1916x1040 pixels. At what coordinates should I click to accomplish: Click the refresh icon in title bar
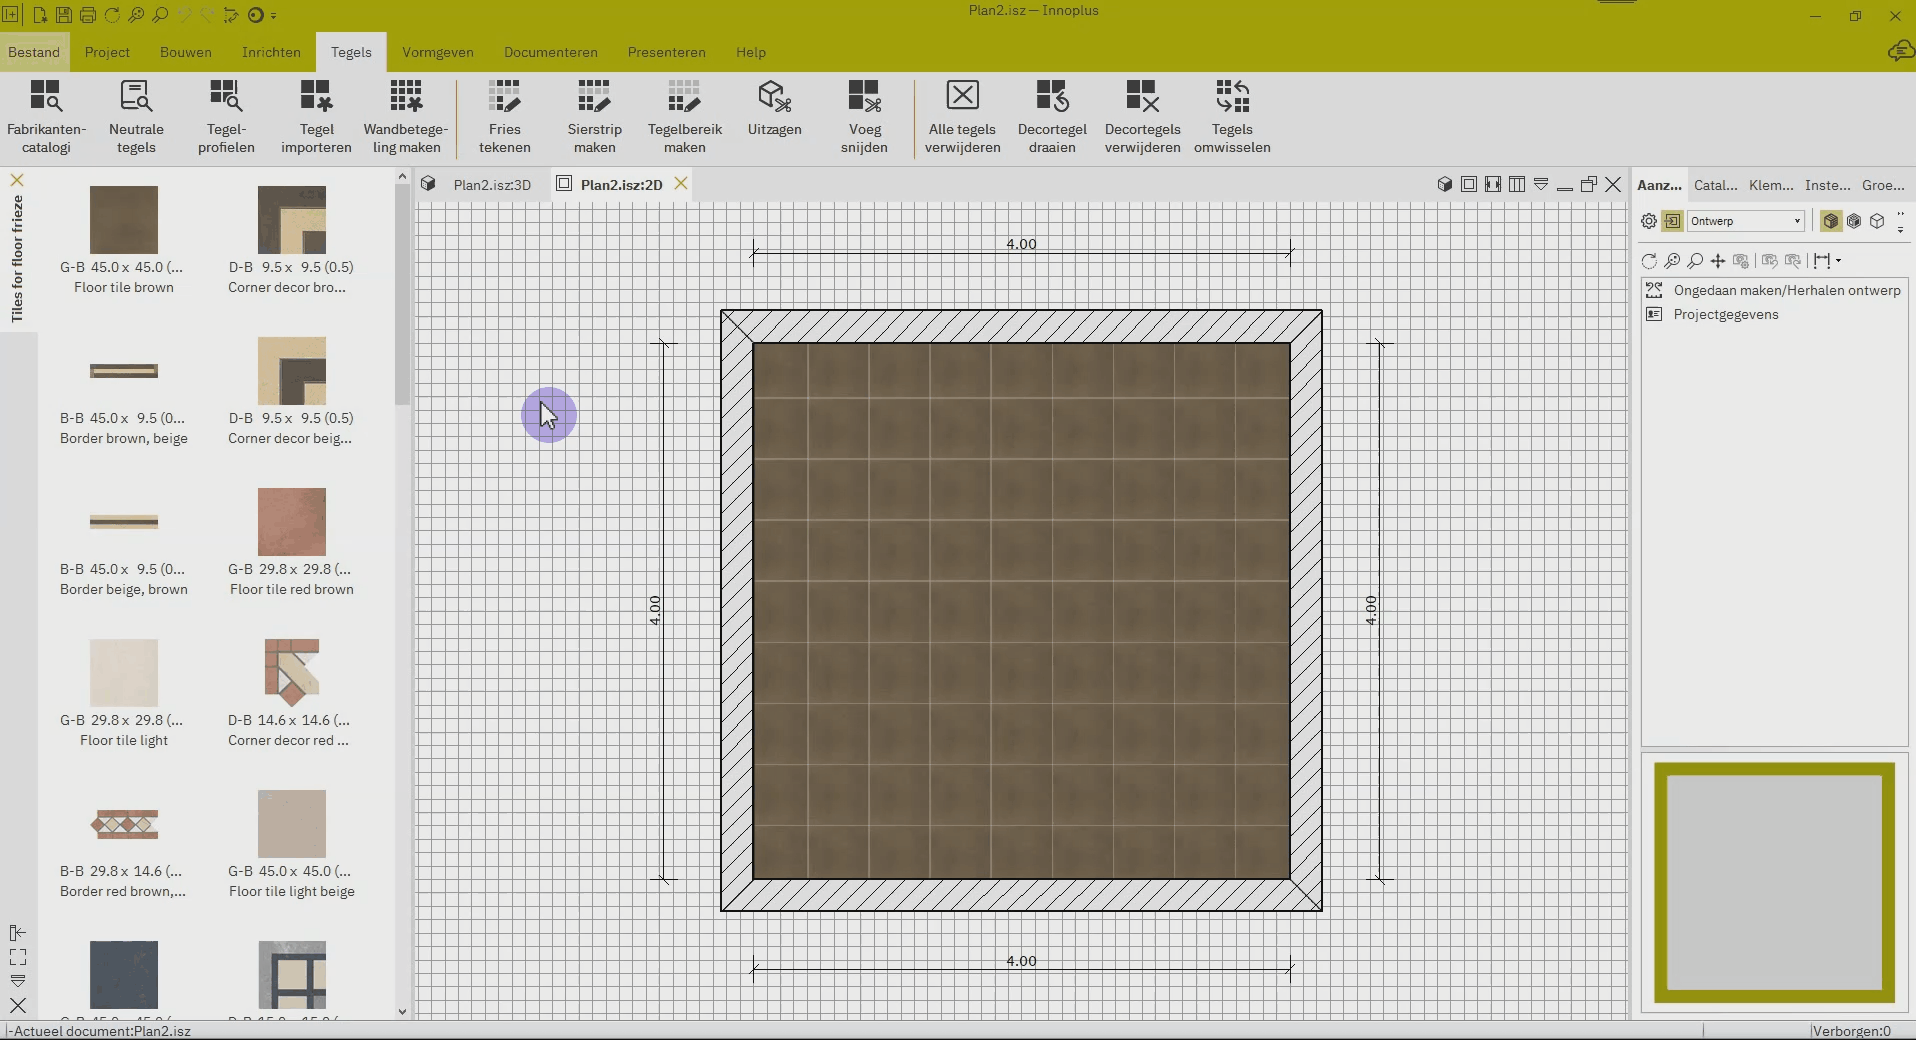(x=111, y=15)
